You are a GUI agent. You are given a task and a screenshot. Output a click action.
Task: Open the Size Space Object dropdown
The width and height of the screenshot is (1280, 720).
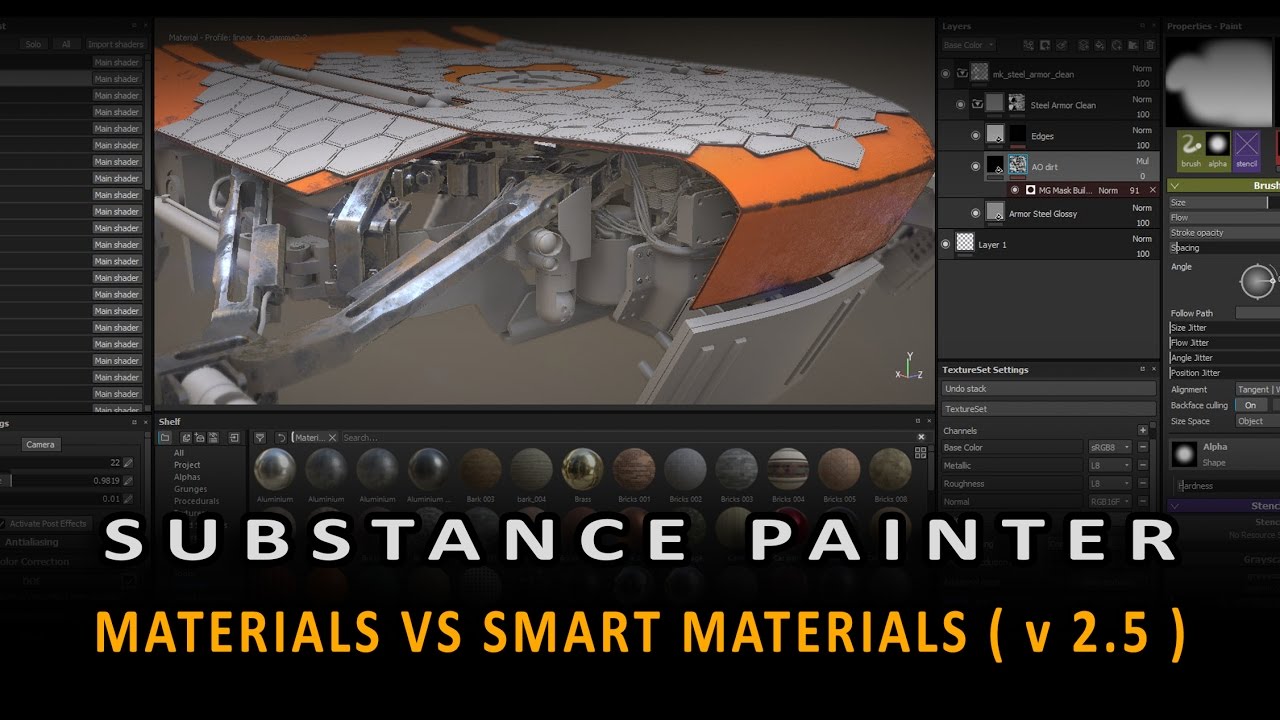(x=1258, y=421)
